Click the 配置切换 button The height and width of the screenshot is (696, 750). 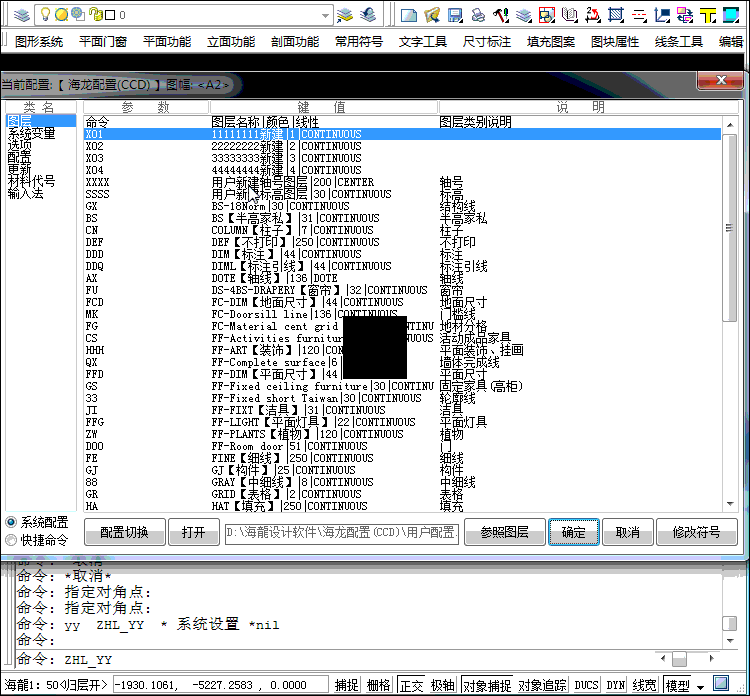coord(125,532)
